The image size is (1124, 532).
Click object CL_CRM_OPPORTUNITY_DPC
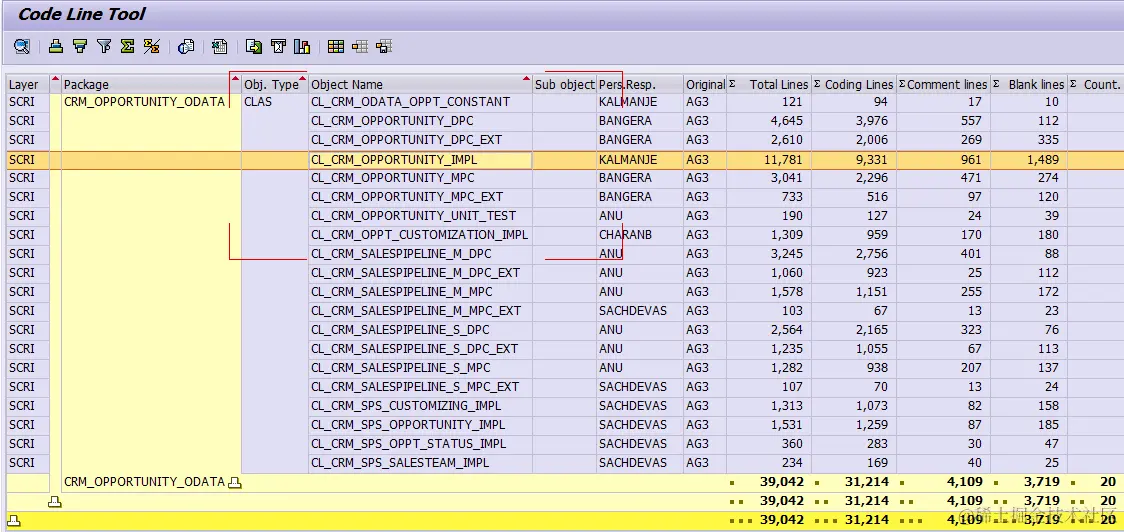click(x=420, y=120)
